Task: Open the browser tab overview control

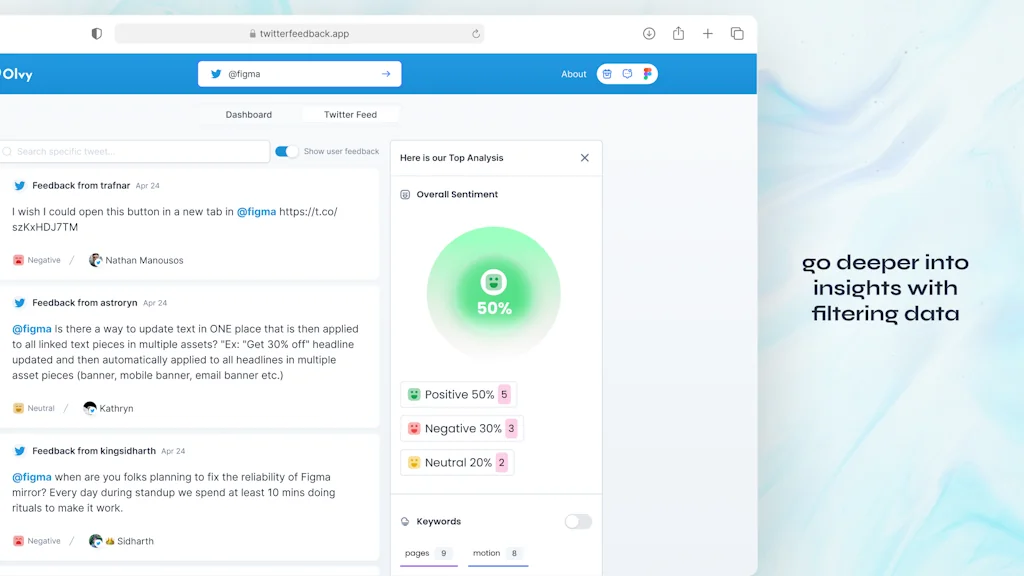Action: [737, 33]
